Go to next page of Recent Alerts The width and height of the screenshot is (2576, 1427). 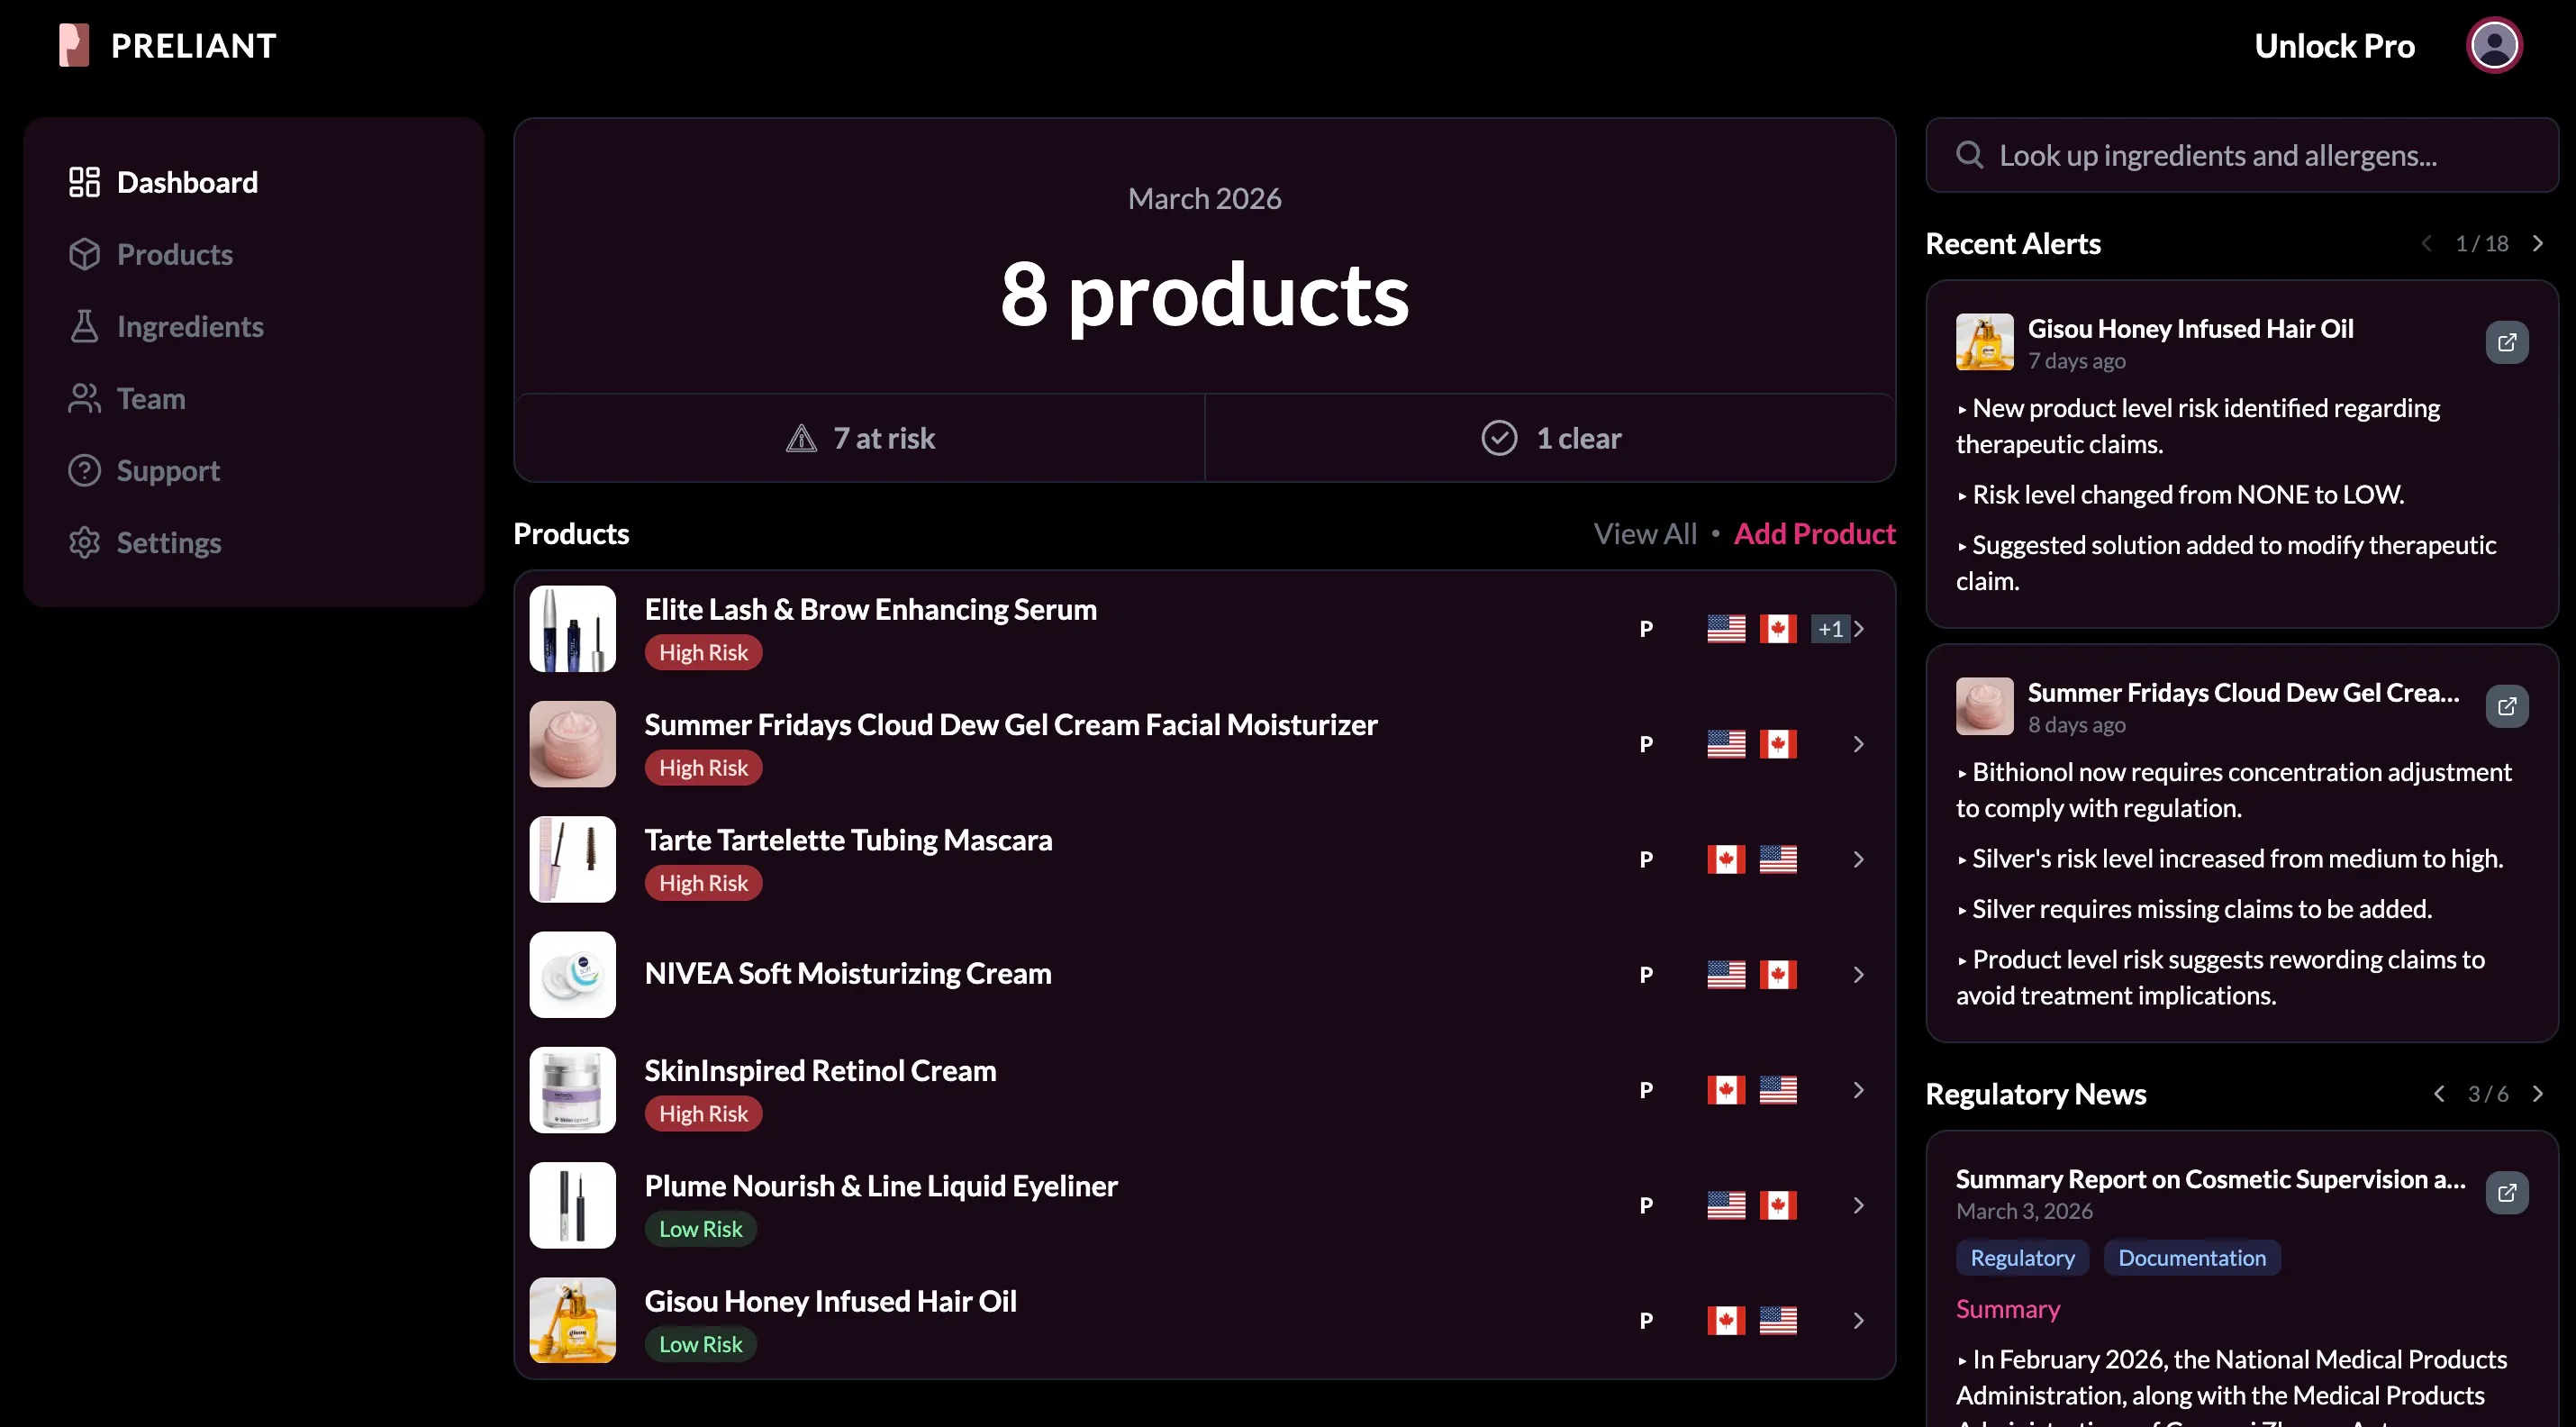coord(2538,243)
